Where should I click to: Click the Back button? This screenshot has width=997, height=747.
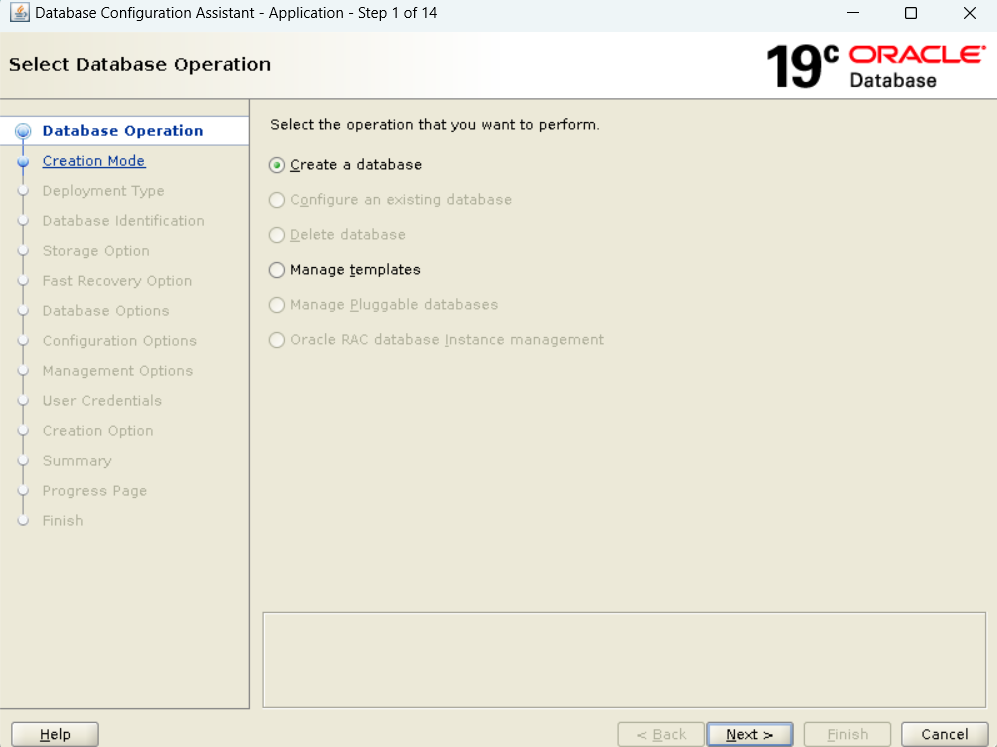coord(661,734)
